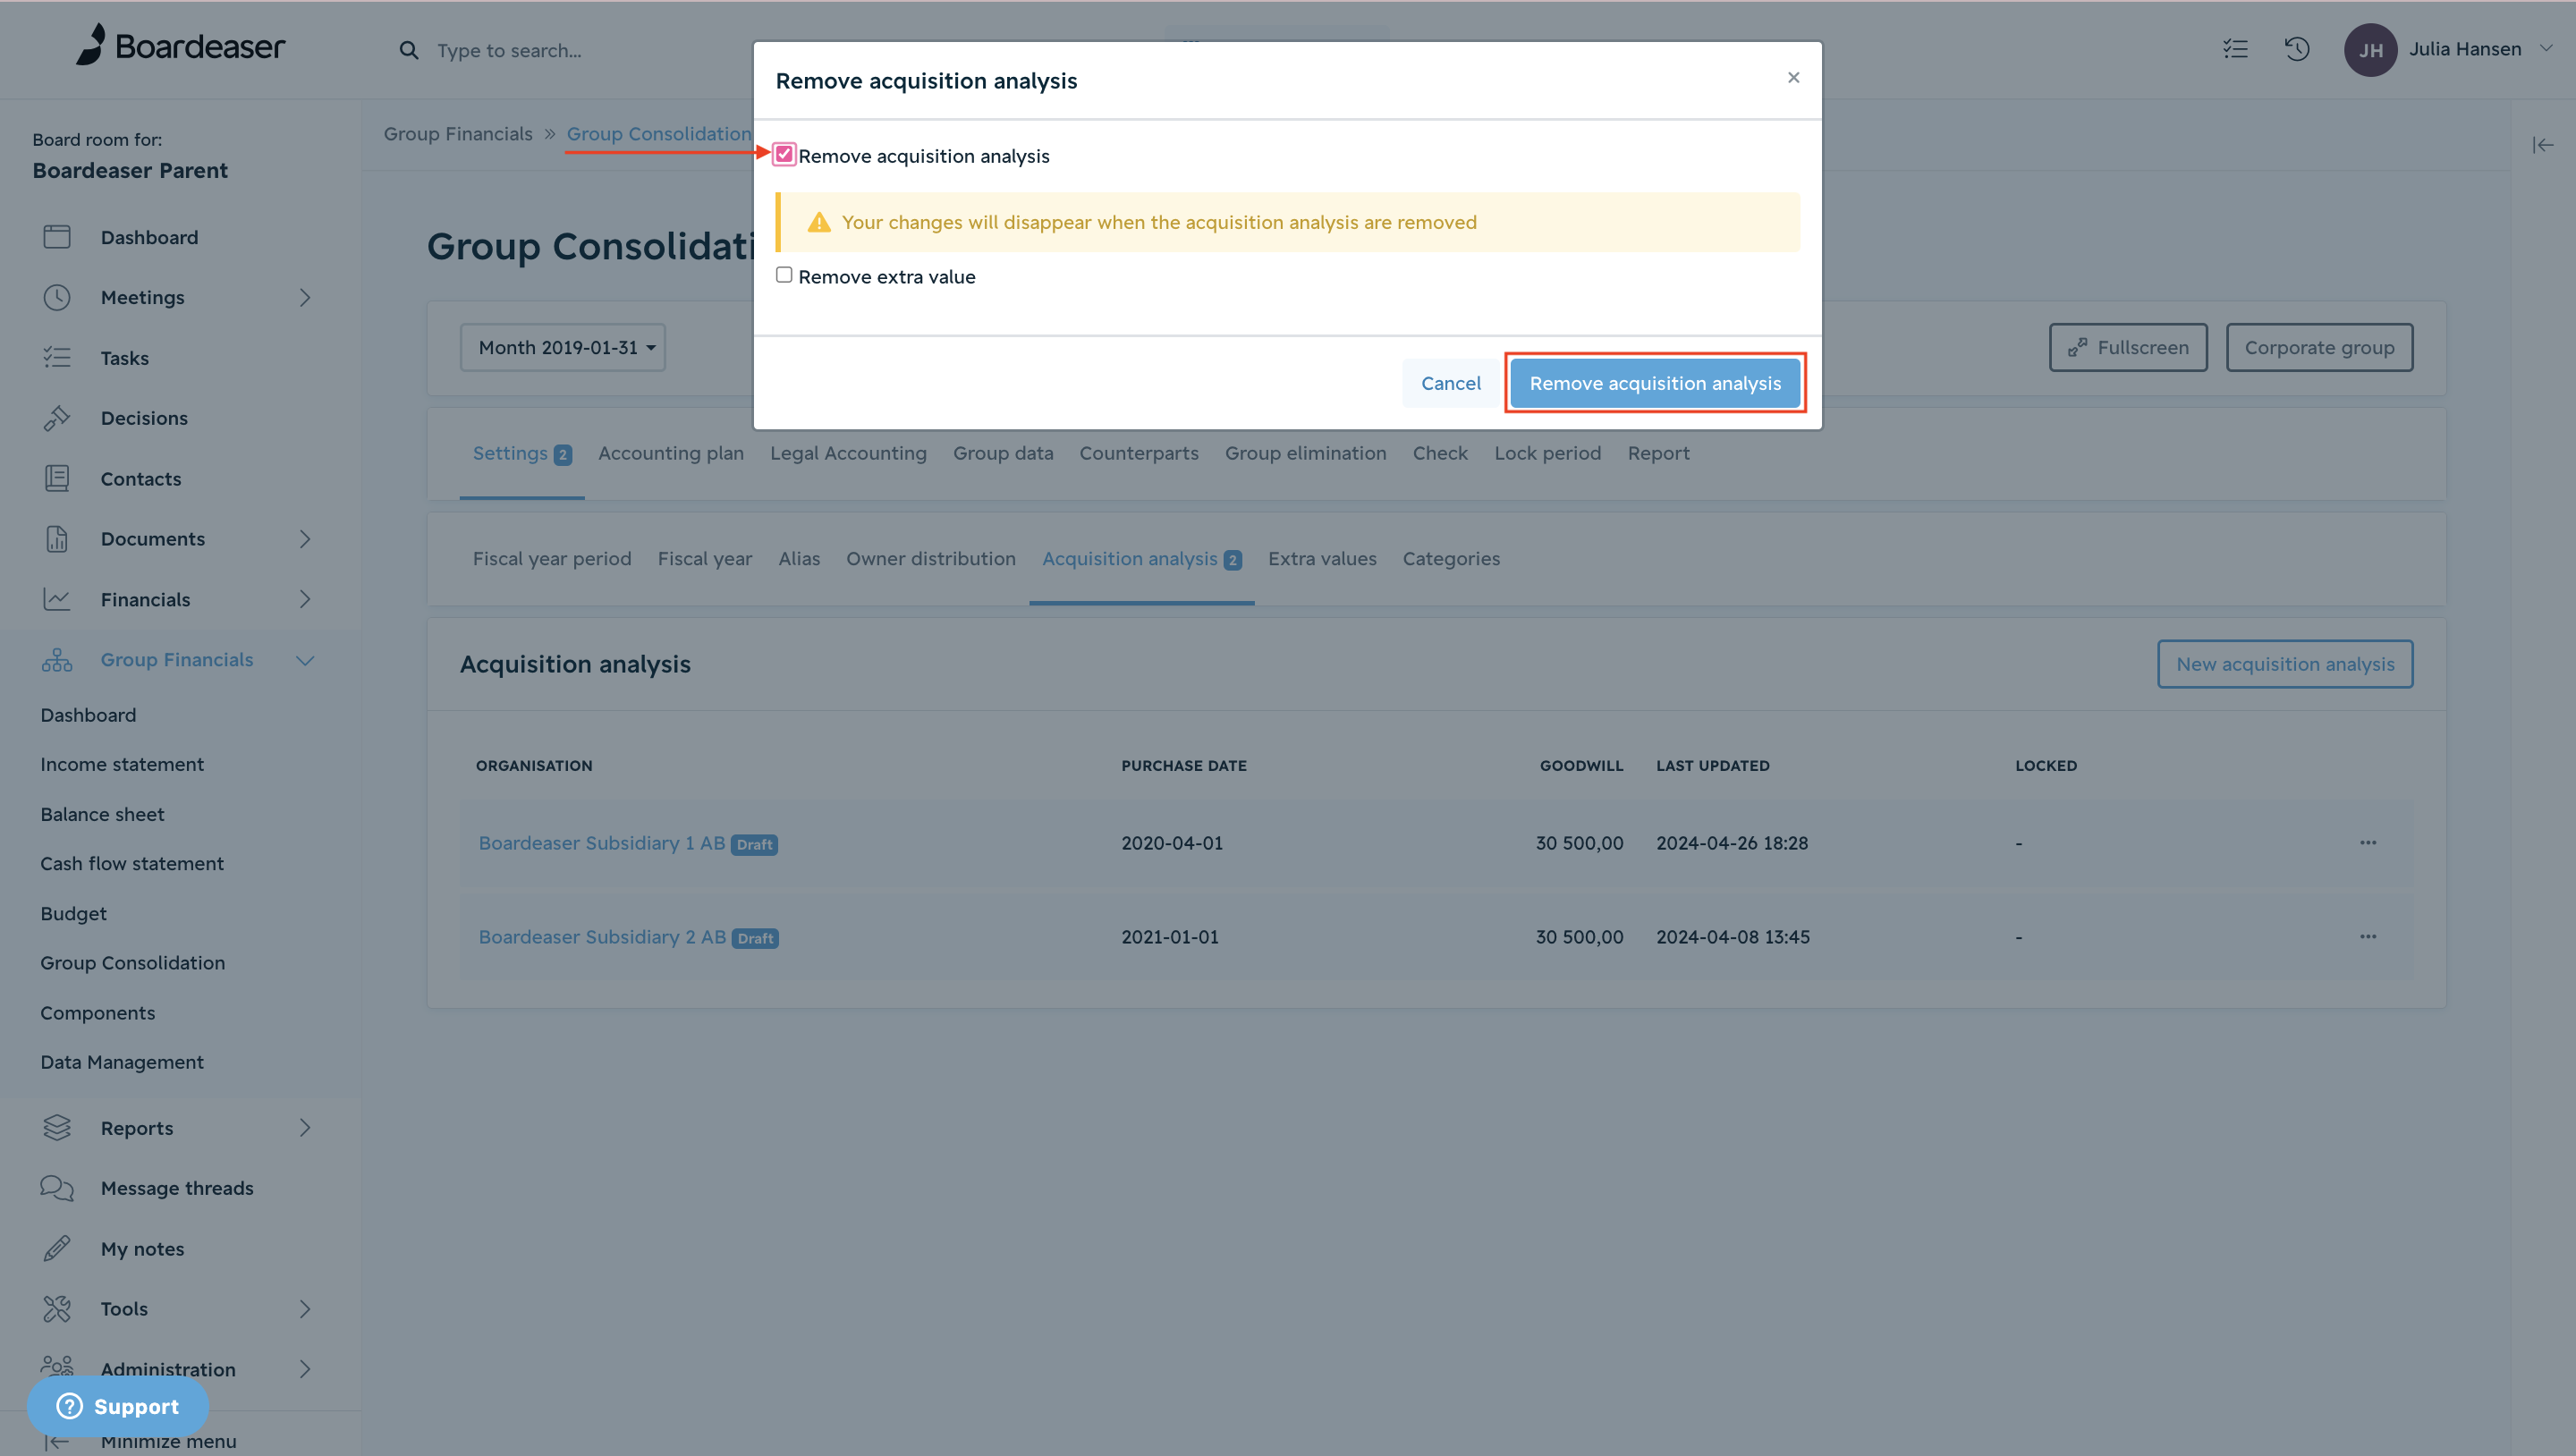The image size is (2576, 1456).
Task: Click the Fullscreen button
Action: 2128,348
